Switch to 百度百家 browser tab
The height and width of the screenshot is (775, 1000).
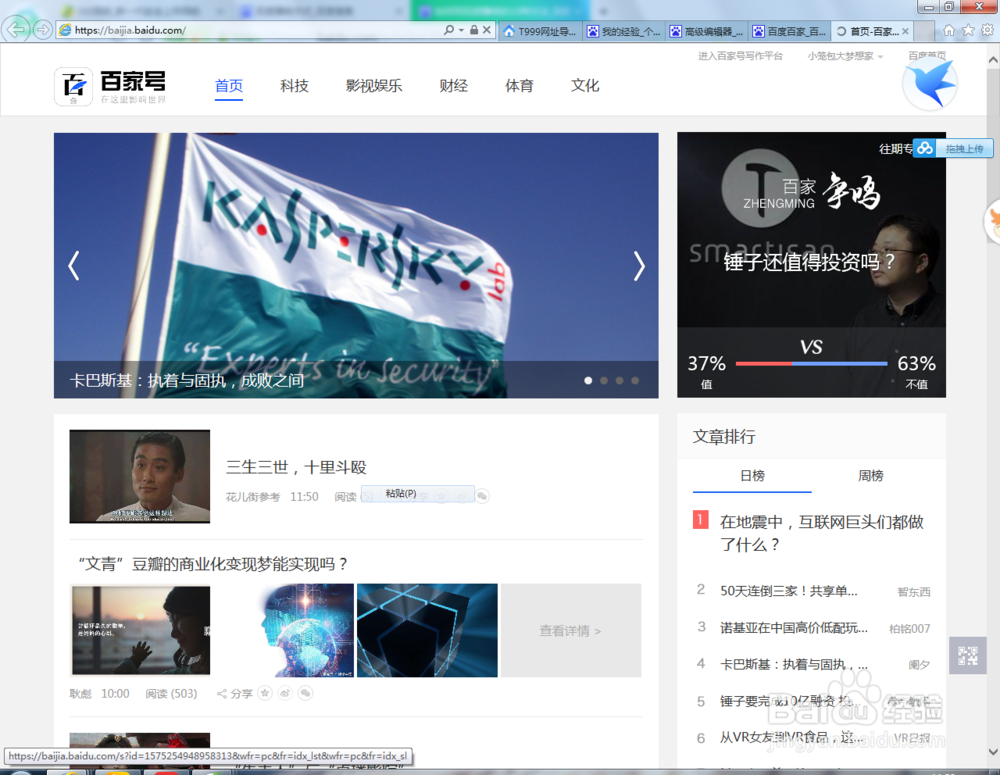point(790,31)
